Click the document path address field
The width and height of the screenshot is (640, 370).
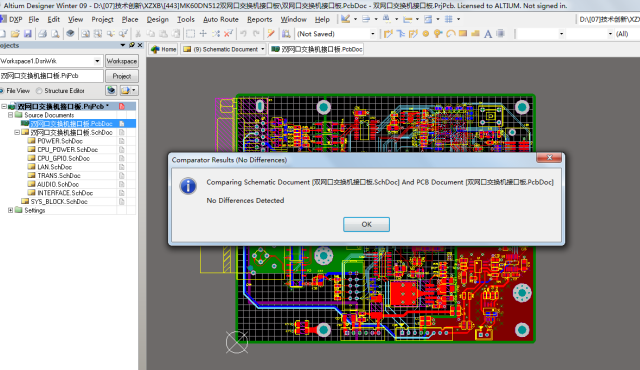click(608, 19)
